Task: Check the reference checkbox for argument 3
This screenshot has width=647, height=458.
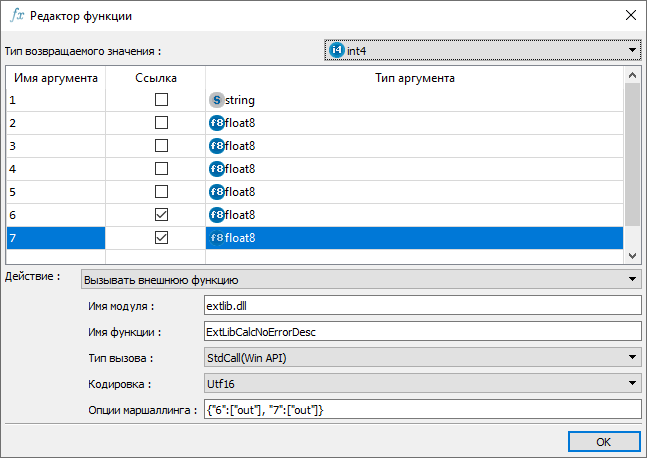Action: click(161, 146)
